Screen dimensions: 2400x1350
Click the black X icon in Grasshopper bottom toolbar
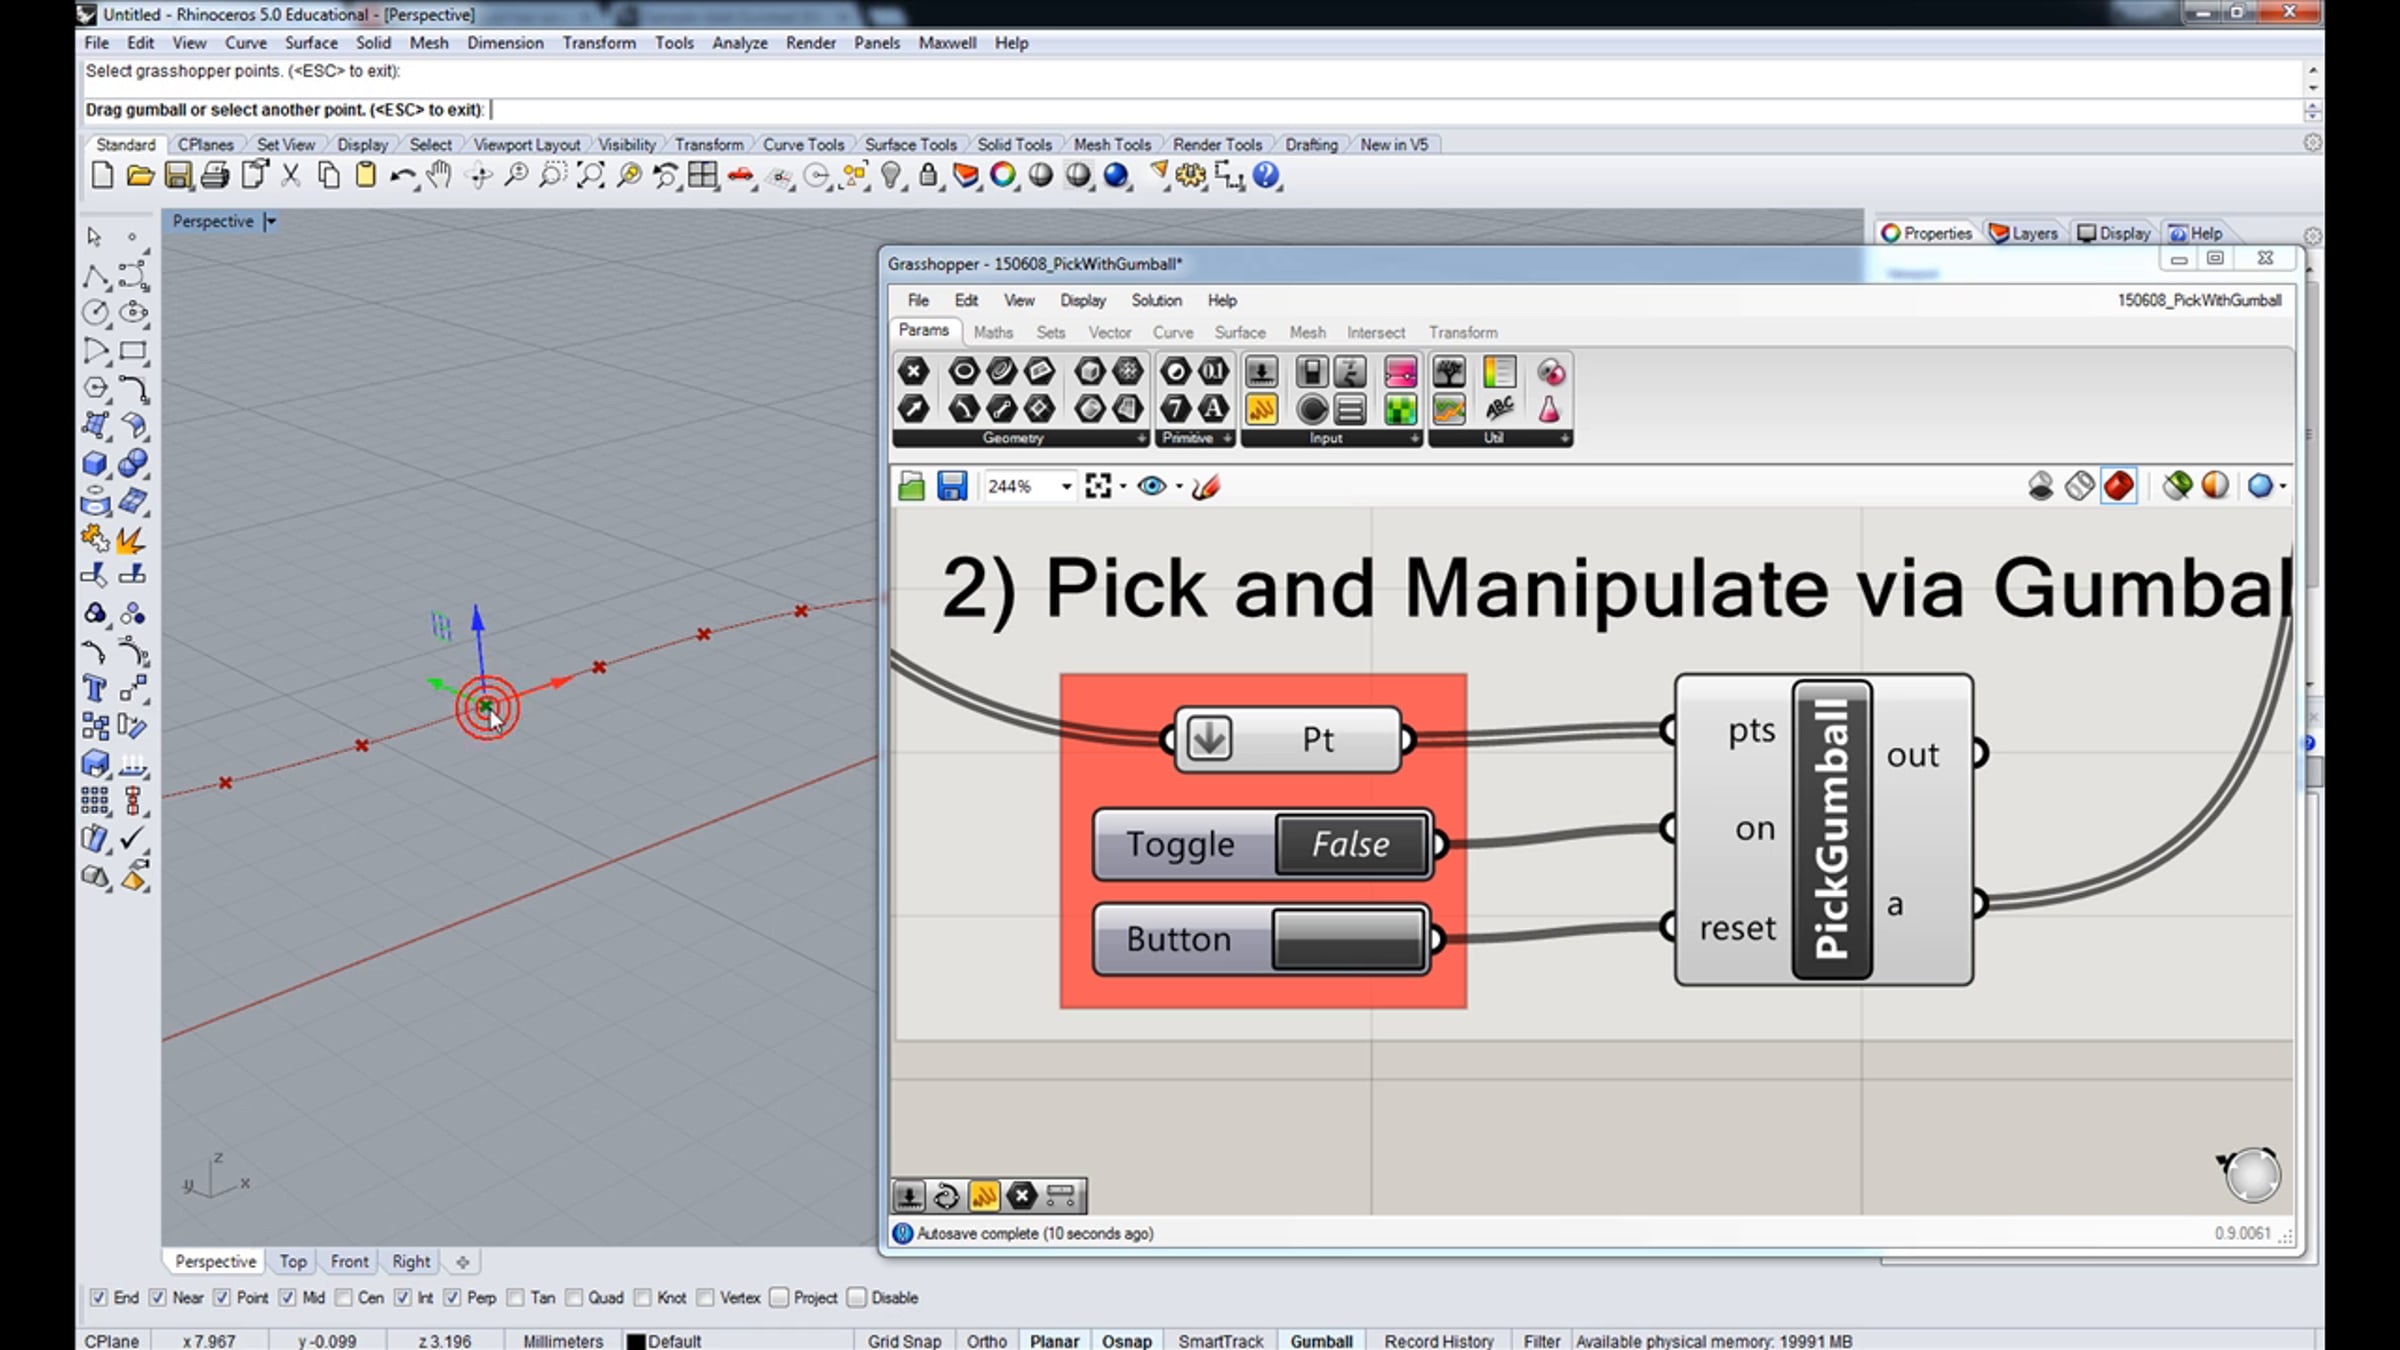(1022, 1196)
